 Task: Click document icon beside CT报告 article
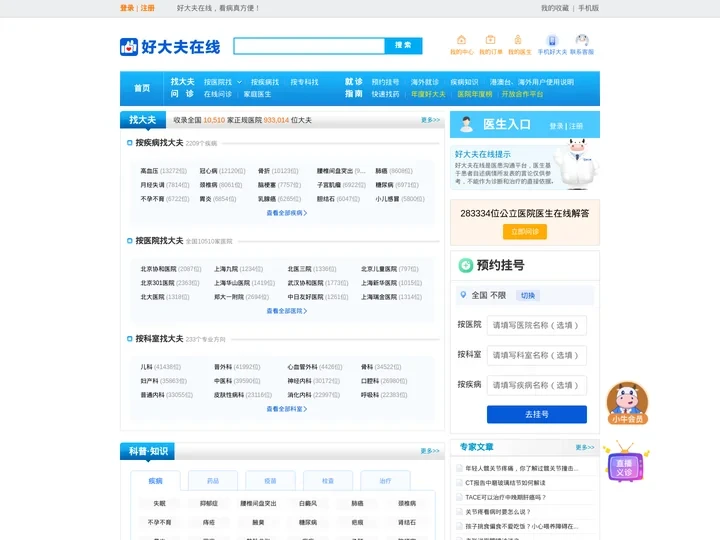tap(459, 483)
